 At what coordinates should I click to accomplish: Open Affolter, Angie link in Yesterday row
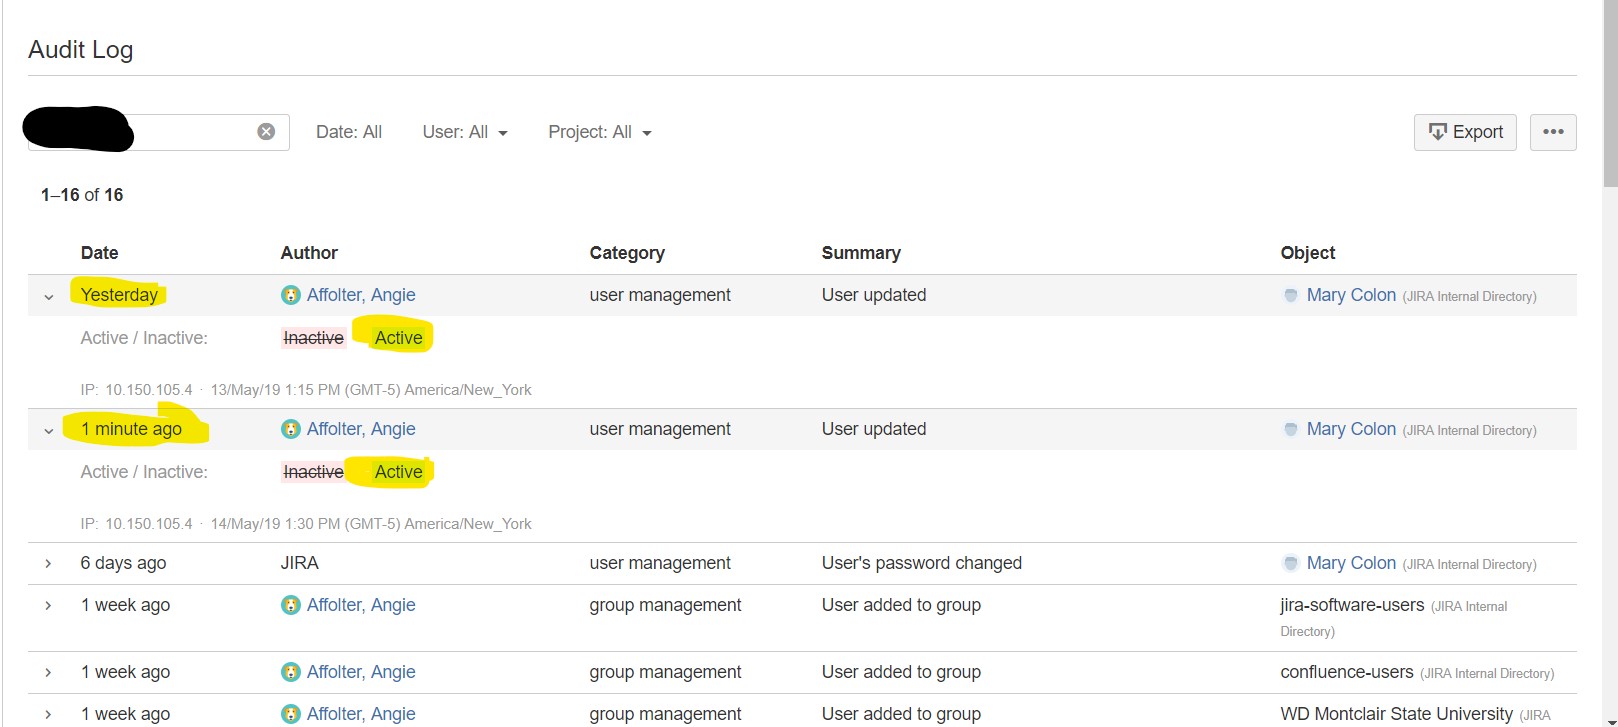[x=361, y=295]
